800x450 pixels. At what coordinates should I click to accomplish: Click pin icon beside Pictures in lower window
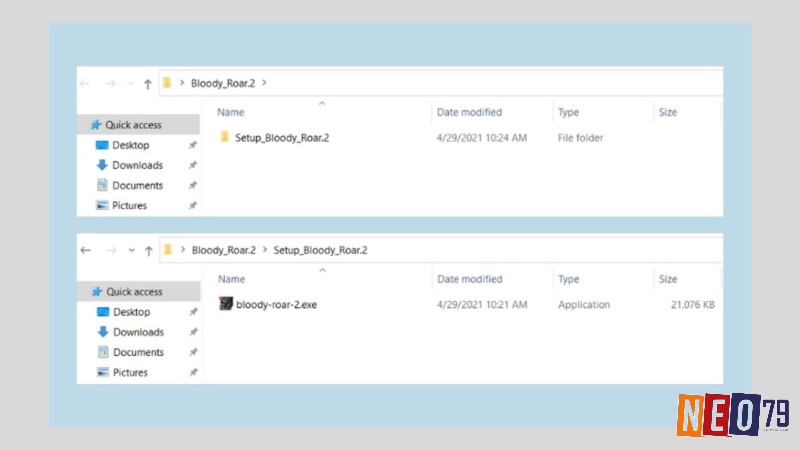tap(193, 372)
